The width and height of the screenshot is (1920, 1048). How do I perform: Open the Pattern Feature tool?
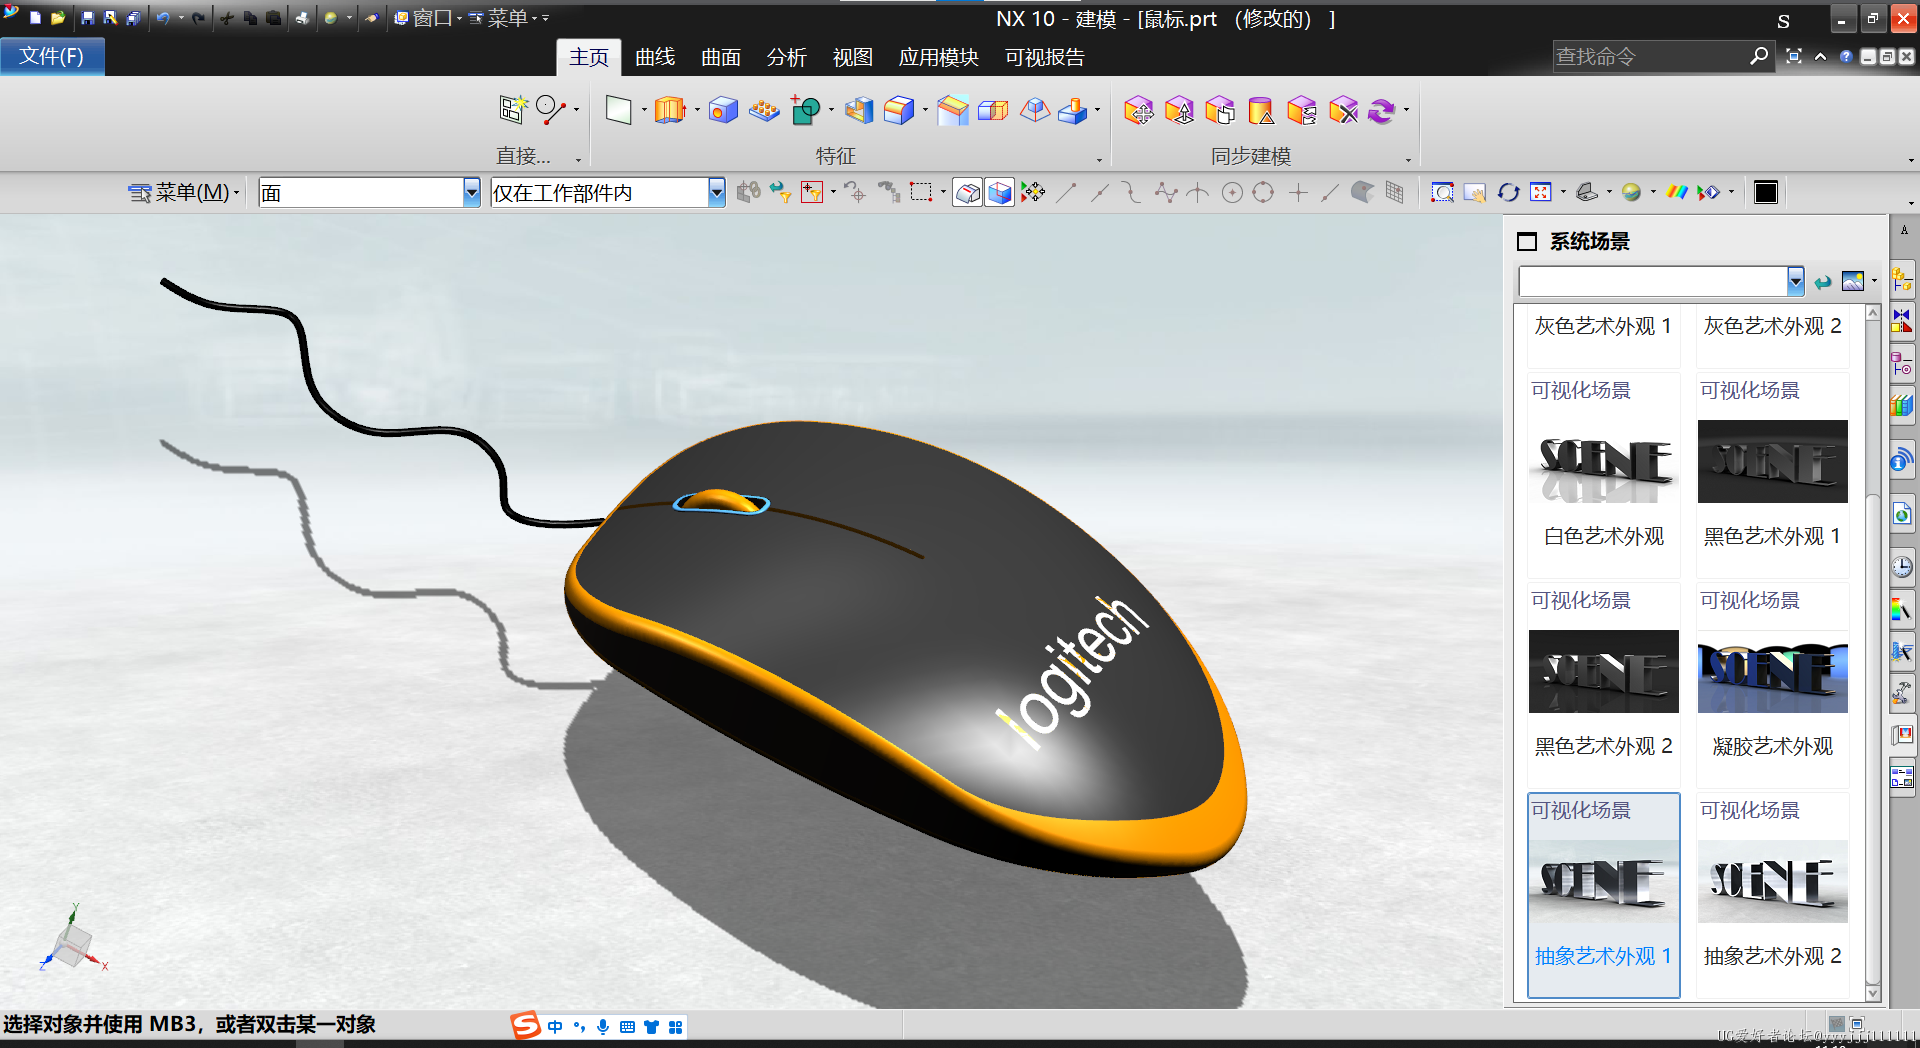coord(764,110)
